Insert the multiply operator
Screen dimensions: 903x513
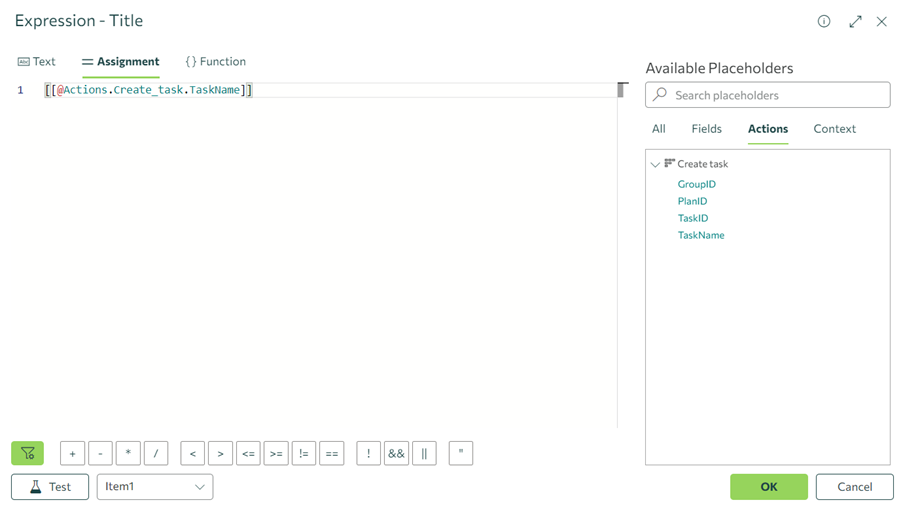(128, 454)
